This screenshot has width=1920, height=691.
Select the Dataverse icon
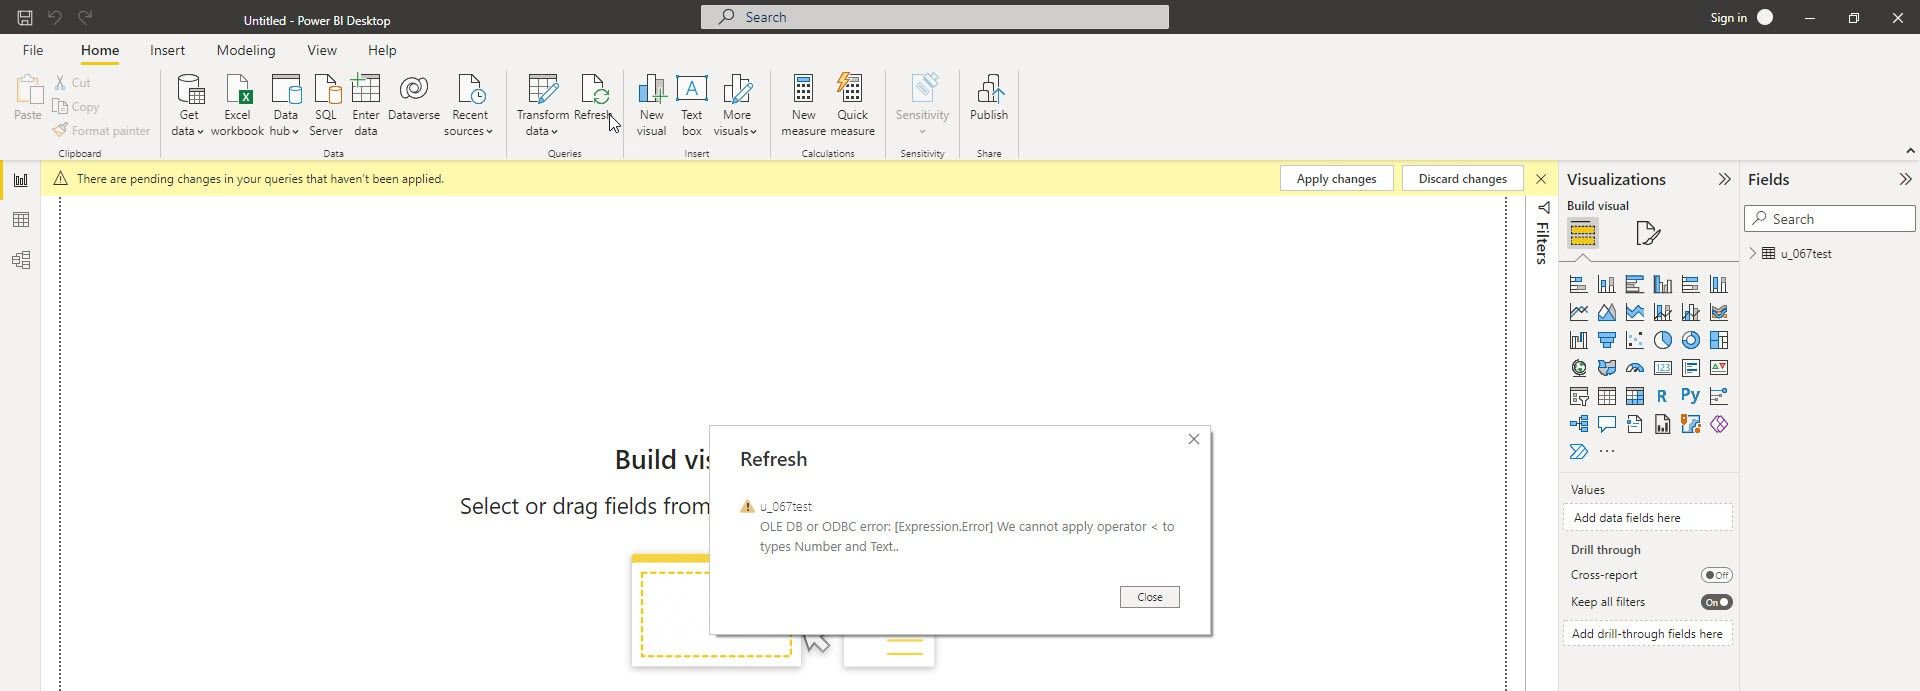413,91
